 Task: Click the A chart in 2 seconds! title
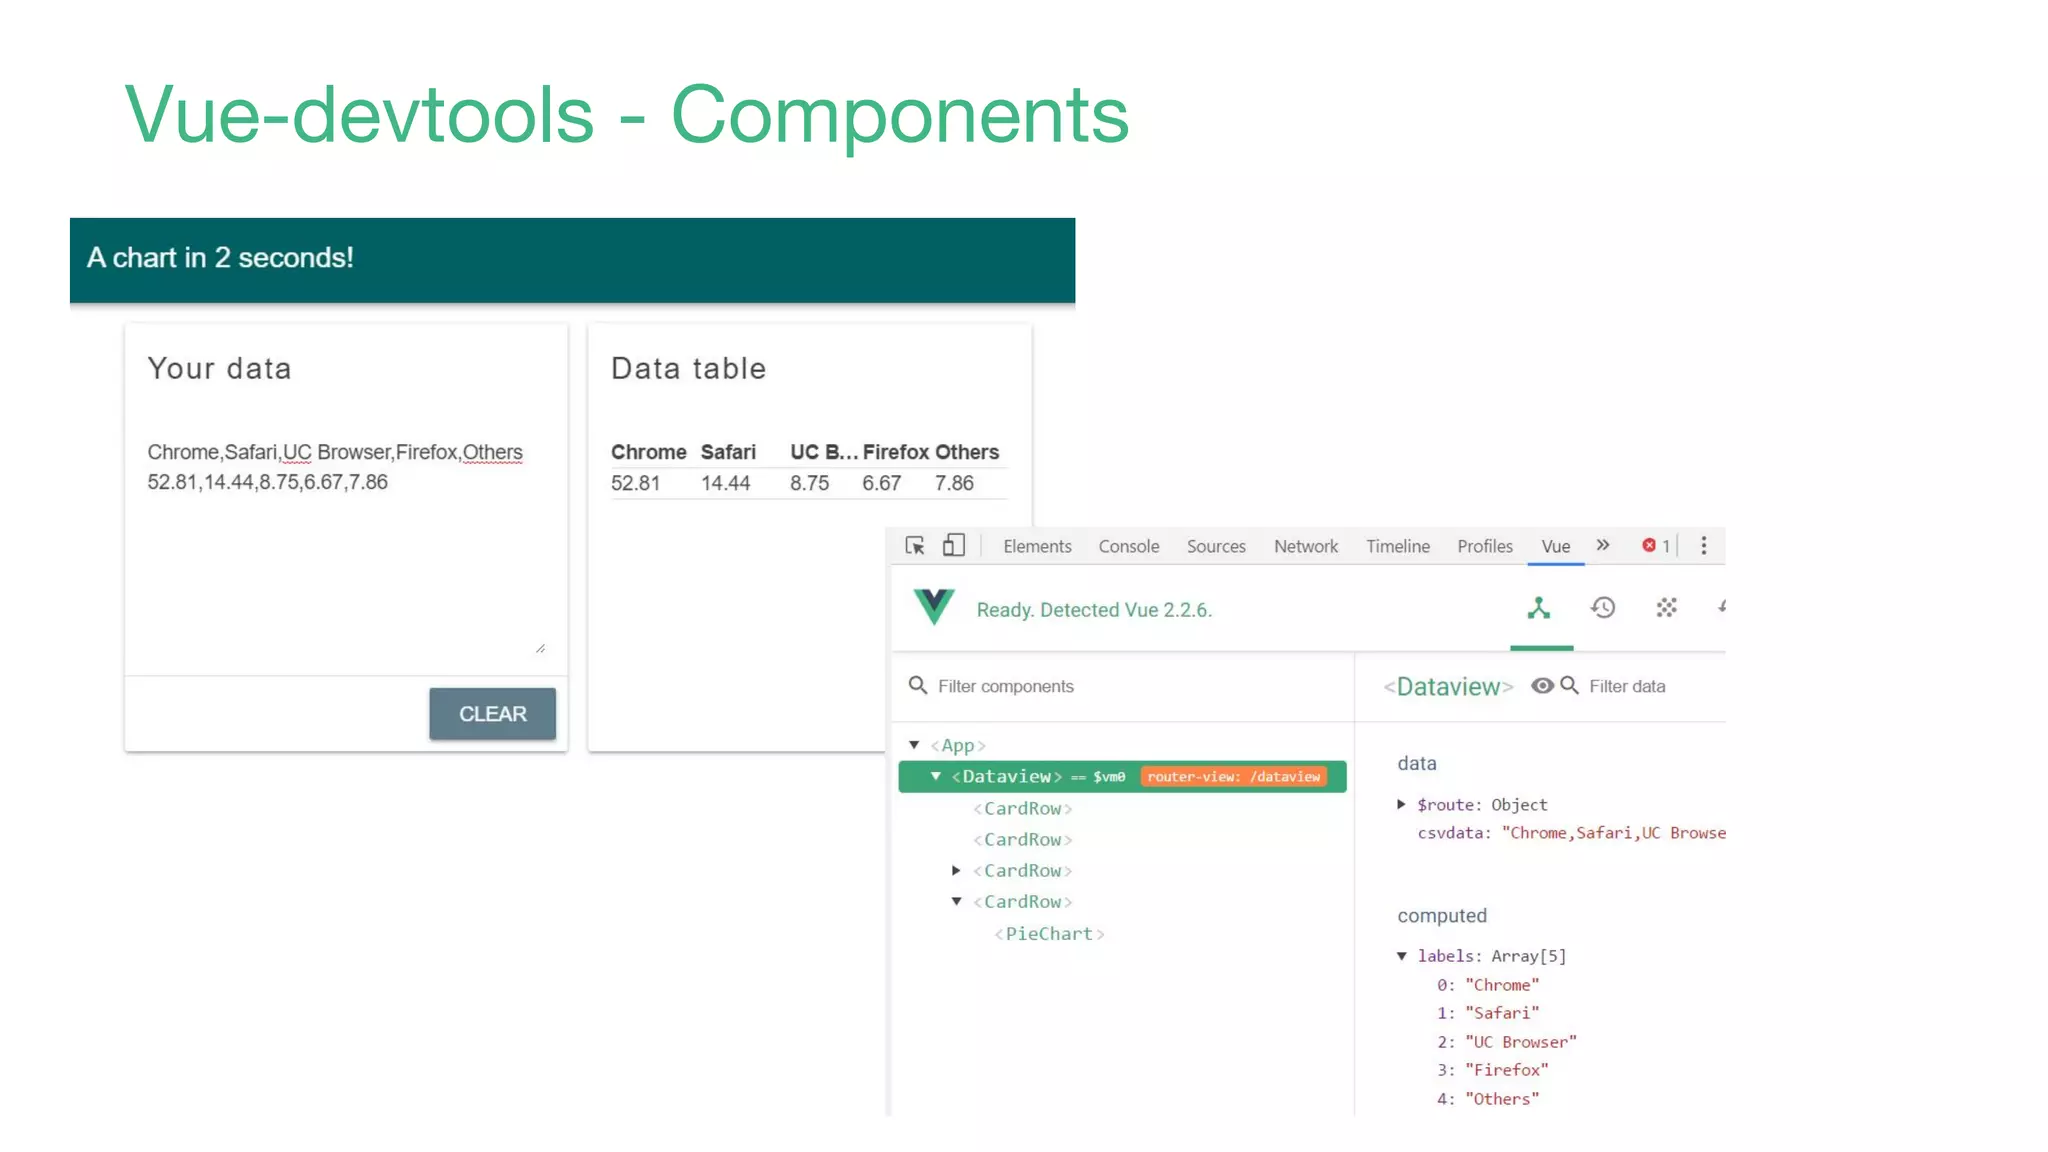pos(220,258)
